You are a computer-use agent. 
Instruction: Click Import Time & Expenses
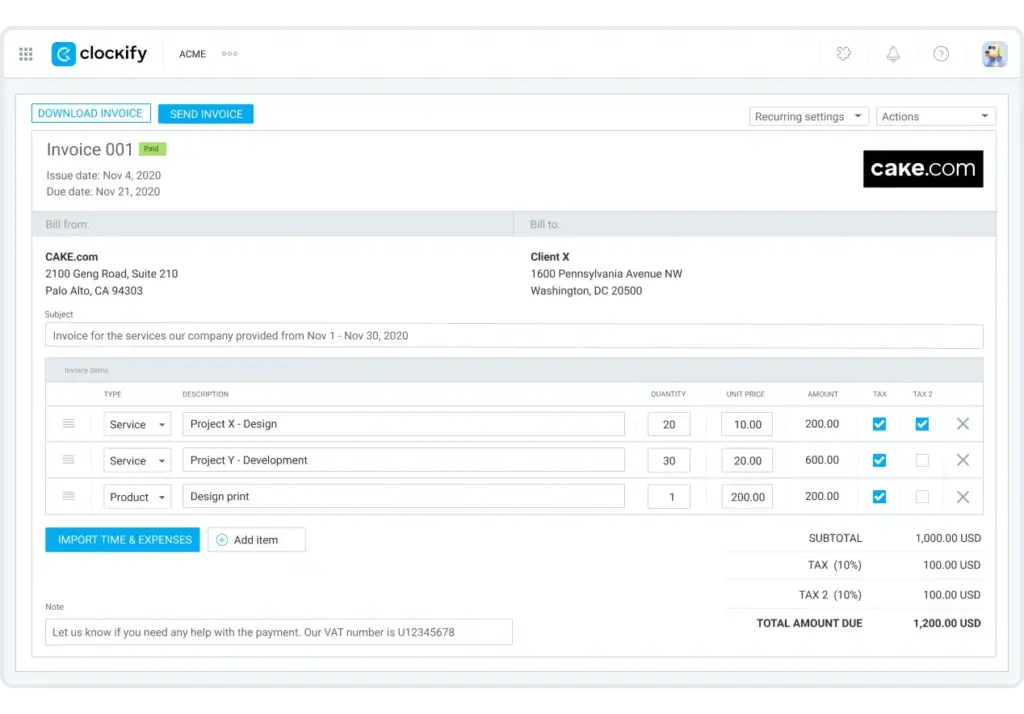[122, 540]
